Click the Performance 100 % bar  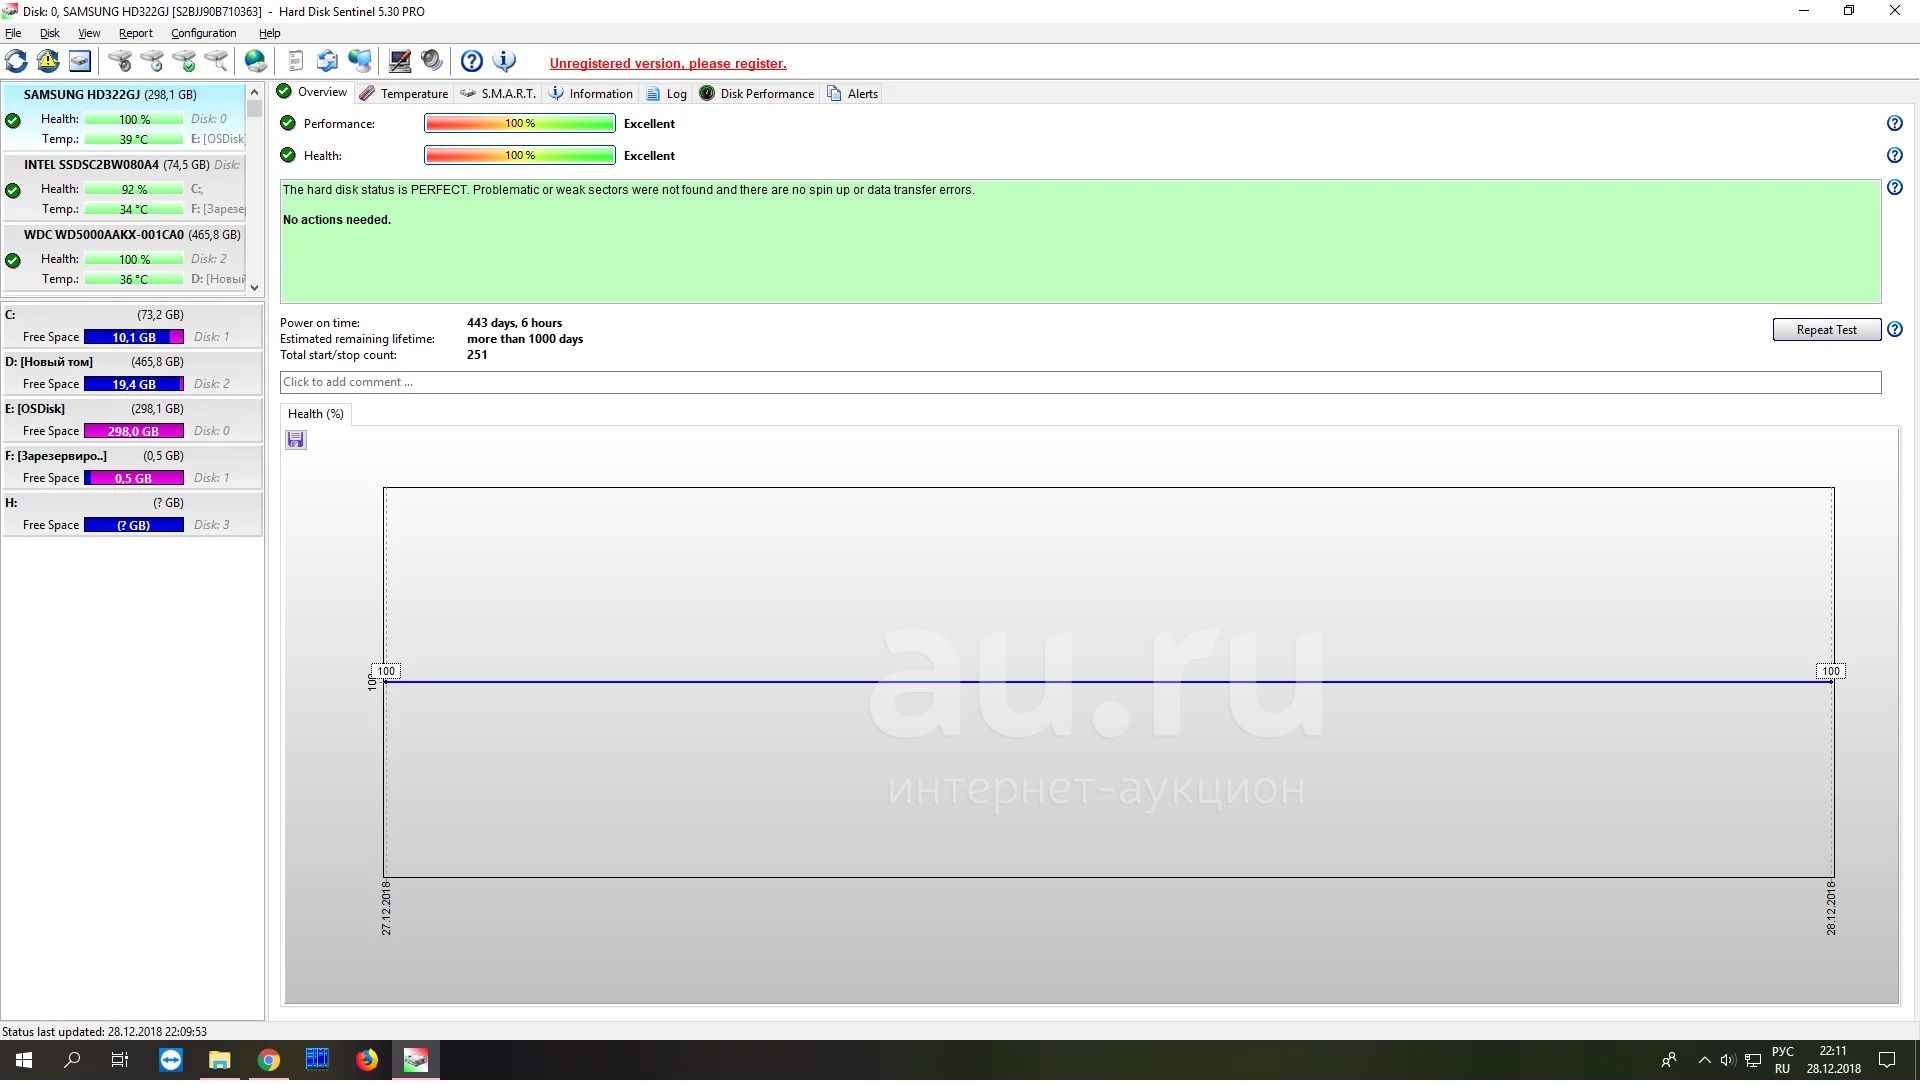click(520, 124)
